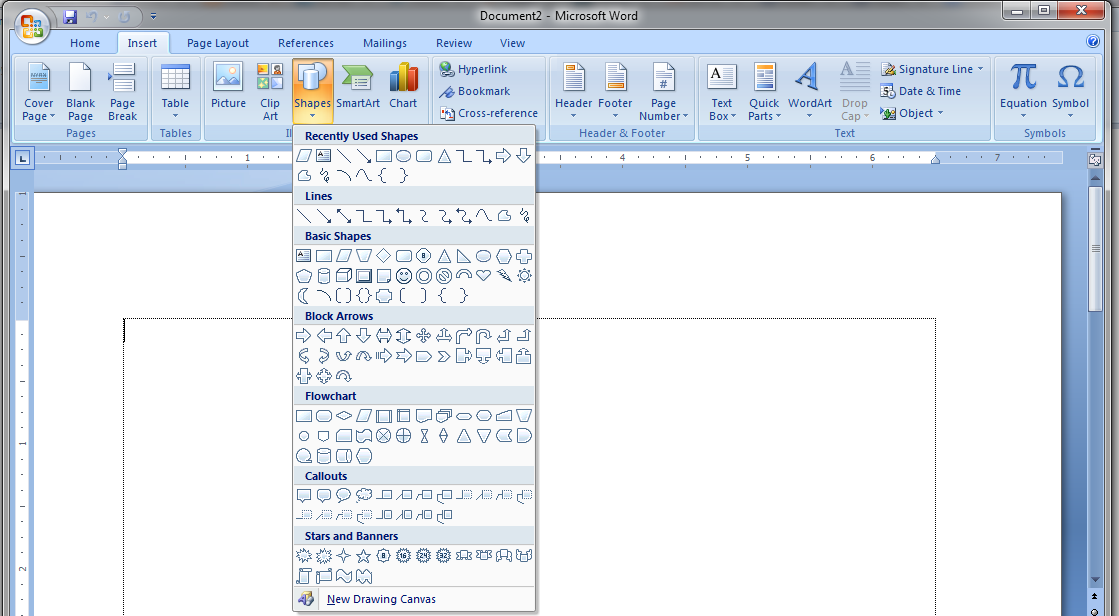
Task: Select the smiley face in Basic Shapes
Action: pyautogui.click(x=404, y=276)
